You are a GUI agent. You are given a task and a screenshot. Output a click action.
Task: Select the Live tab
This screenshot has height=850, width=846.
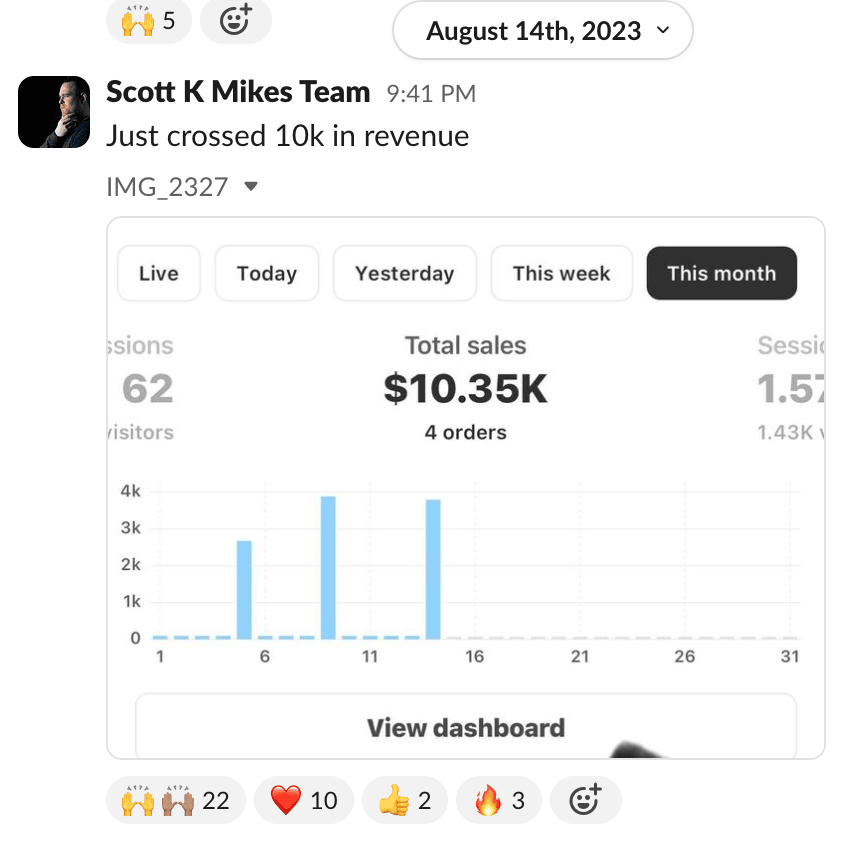pos(159,273)
